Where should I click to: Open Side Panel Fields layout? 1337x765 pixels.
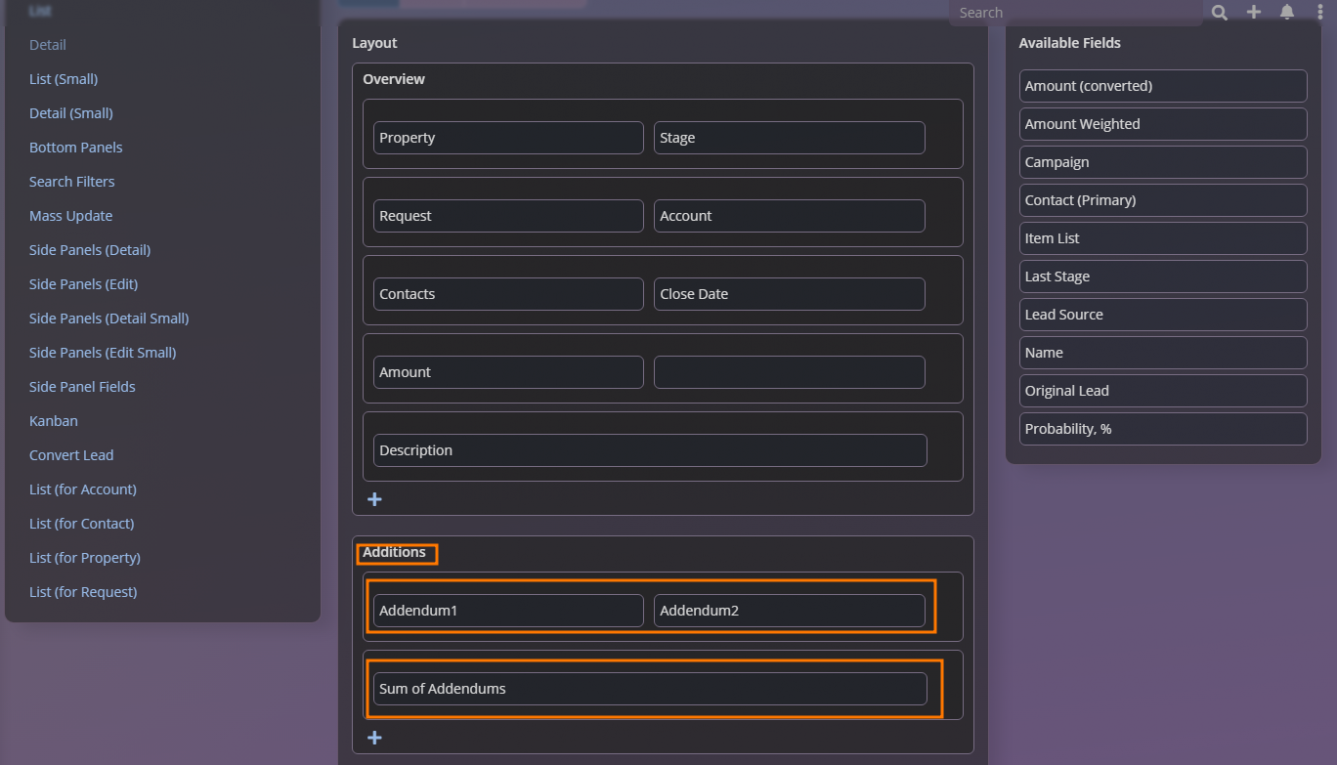tap(82, 386)
